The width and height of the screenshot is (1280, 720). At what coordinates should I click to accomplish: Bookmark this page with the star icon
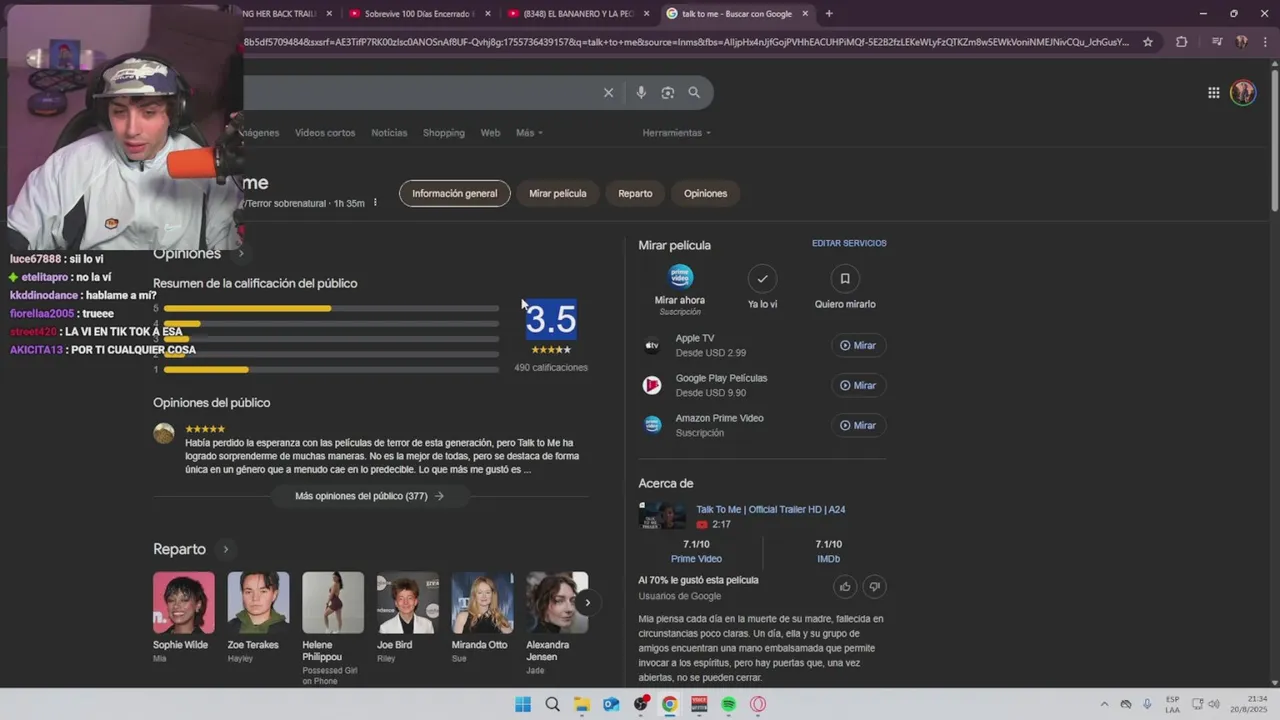coord(1148,42)
